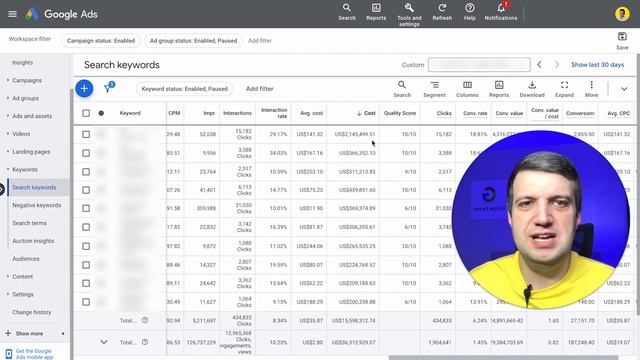Select row with cost US$511,213.83

pos(86,172)
